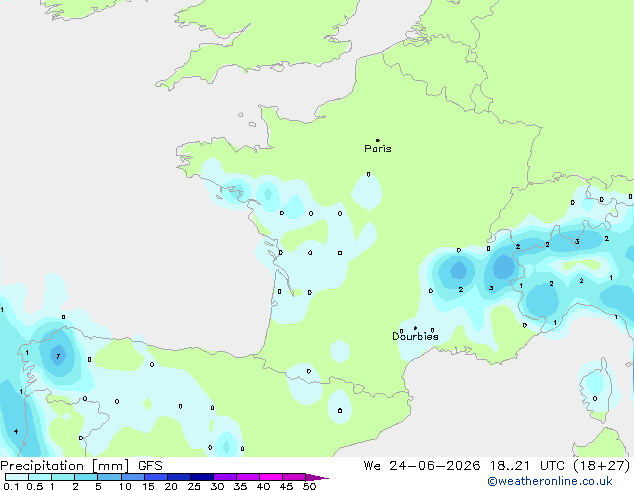Click the '(18+27)' forecast offset text
The height and width of the screenshot is (490, 634).
click(602, 466)
